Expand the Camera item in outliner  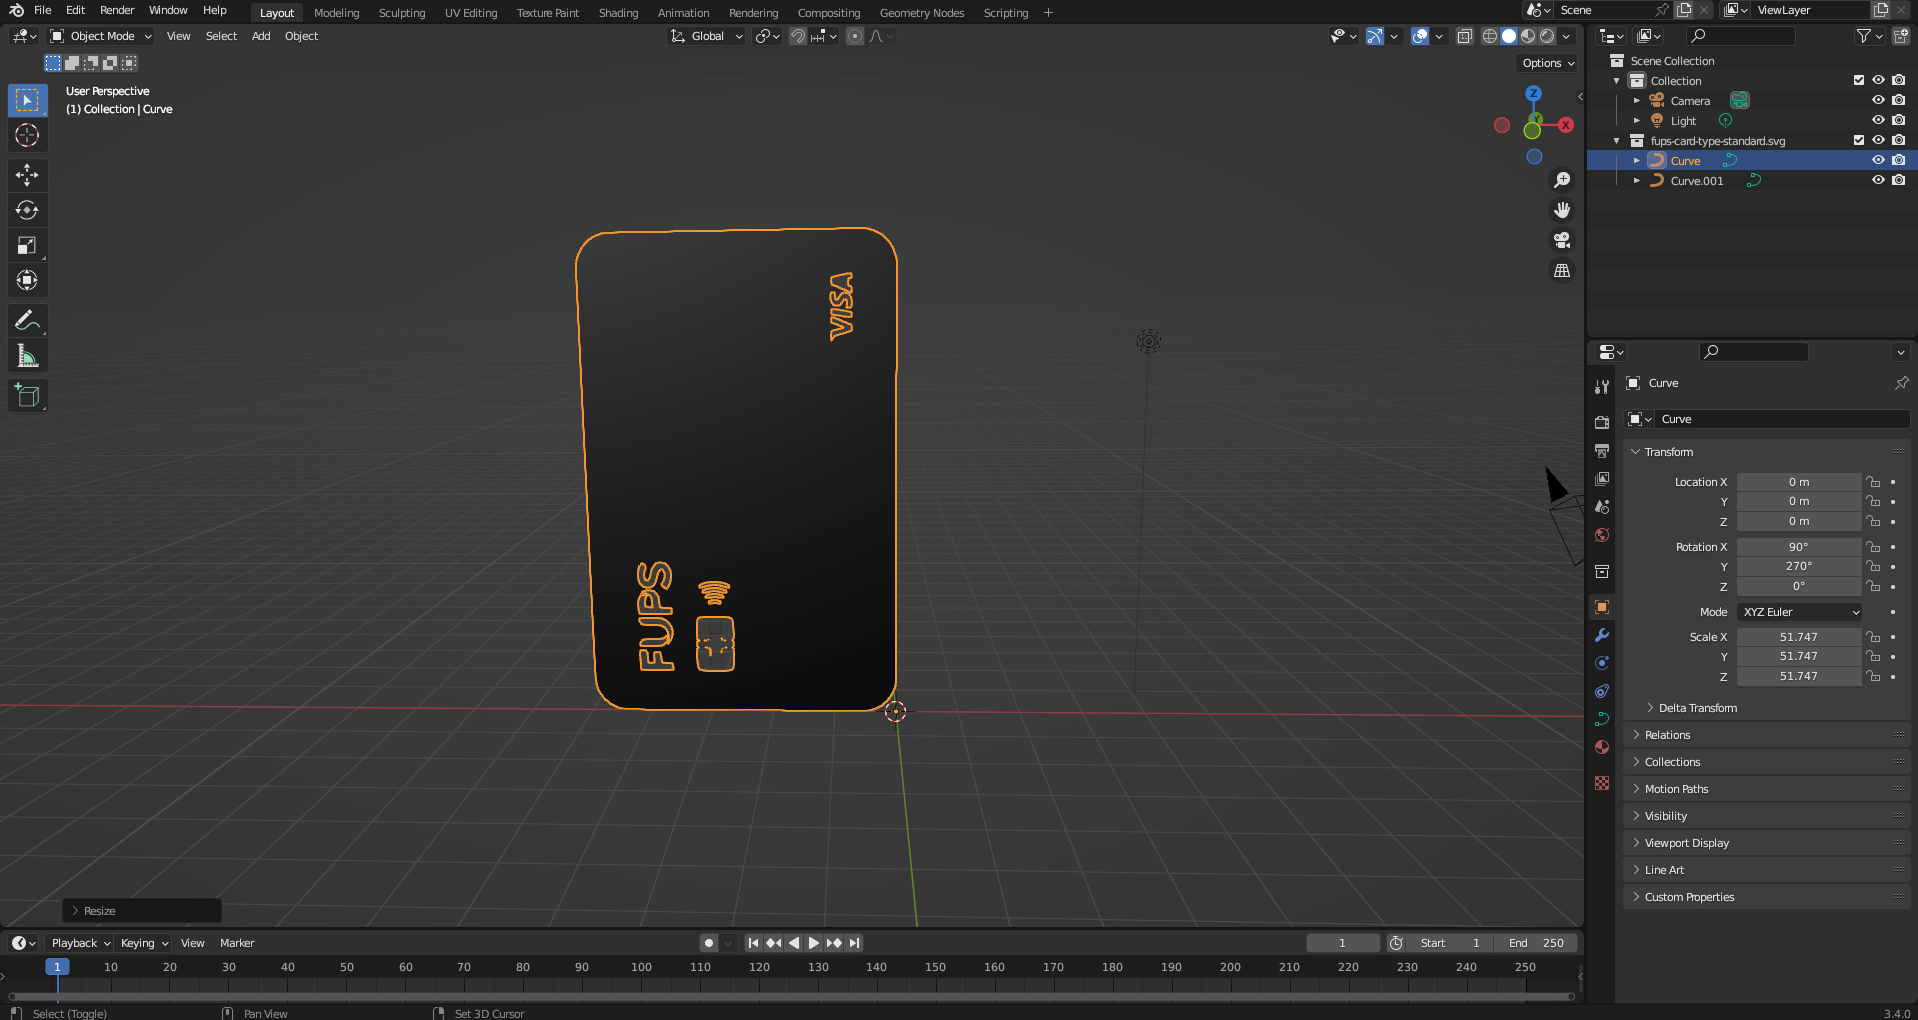pos(1637,100)
